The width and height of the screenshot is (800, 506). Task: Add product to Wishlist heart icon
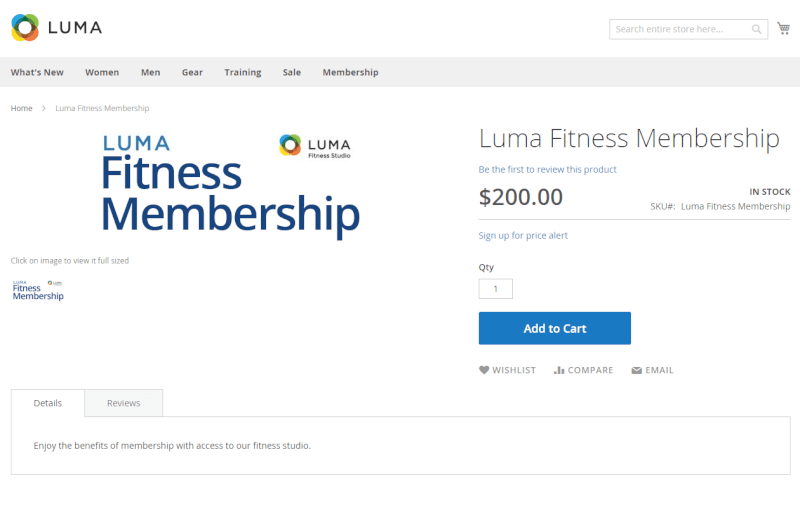coord(484,370)
